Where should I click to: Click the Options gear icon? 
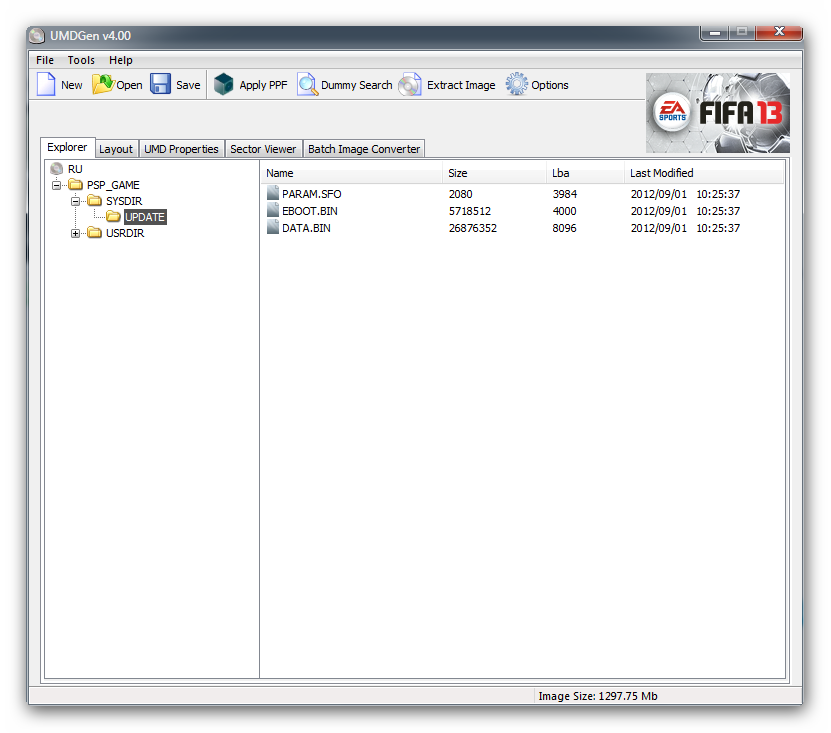coord(516,84)
